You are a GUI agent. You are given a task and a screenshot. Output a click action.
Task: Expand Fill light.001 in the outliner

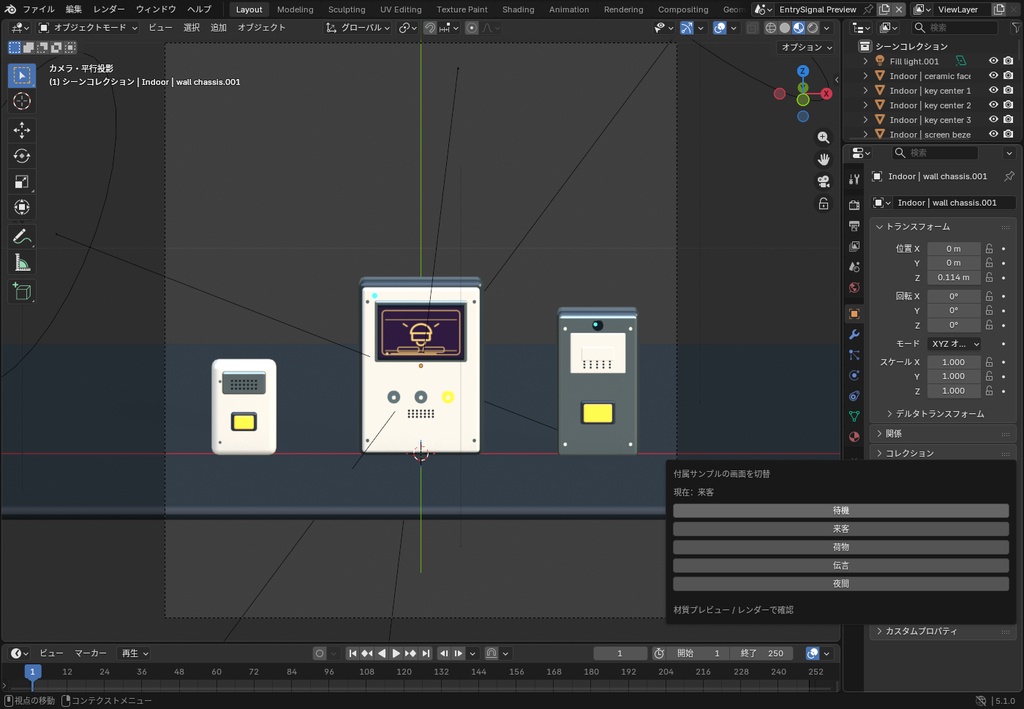point(866,61)
